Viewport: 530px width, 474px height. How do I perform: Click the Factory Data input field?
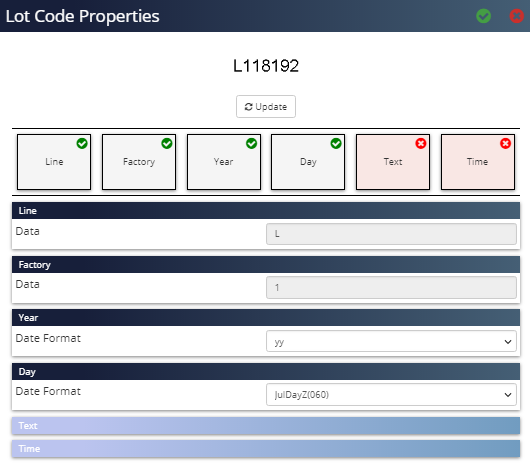391,287
